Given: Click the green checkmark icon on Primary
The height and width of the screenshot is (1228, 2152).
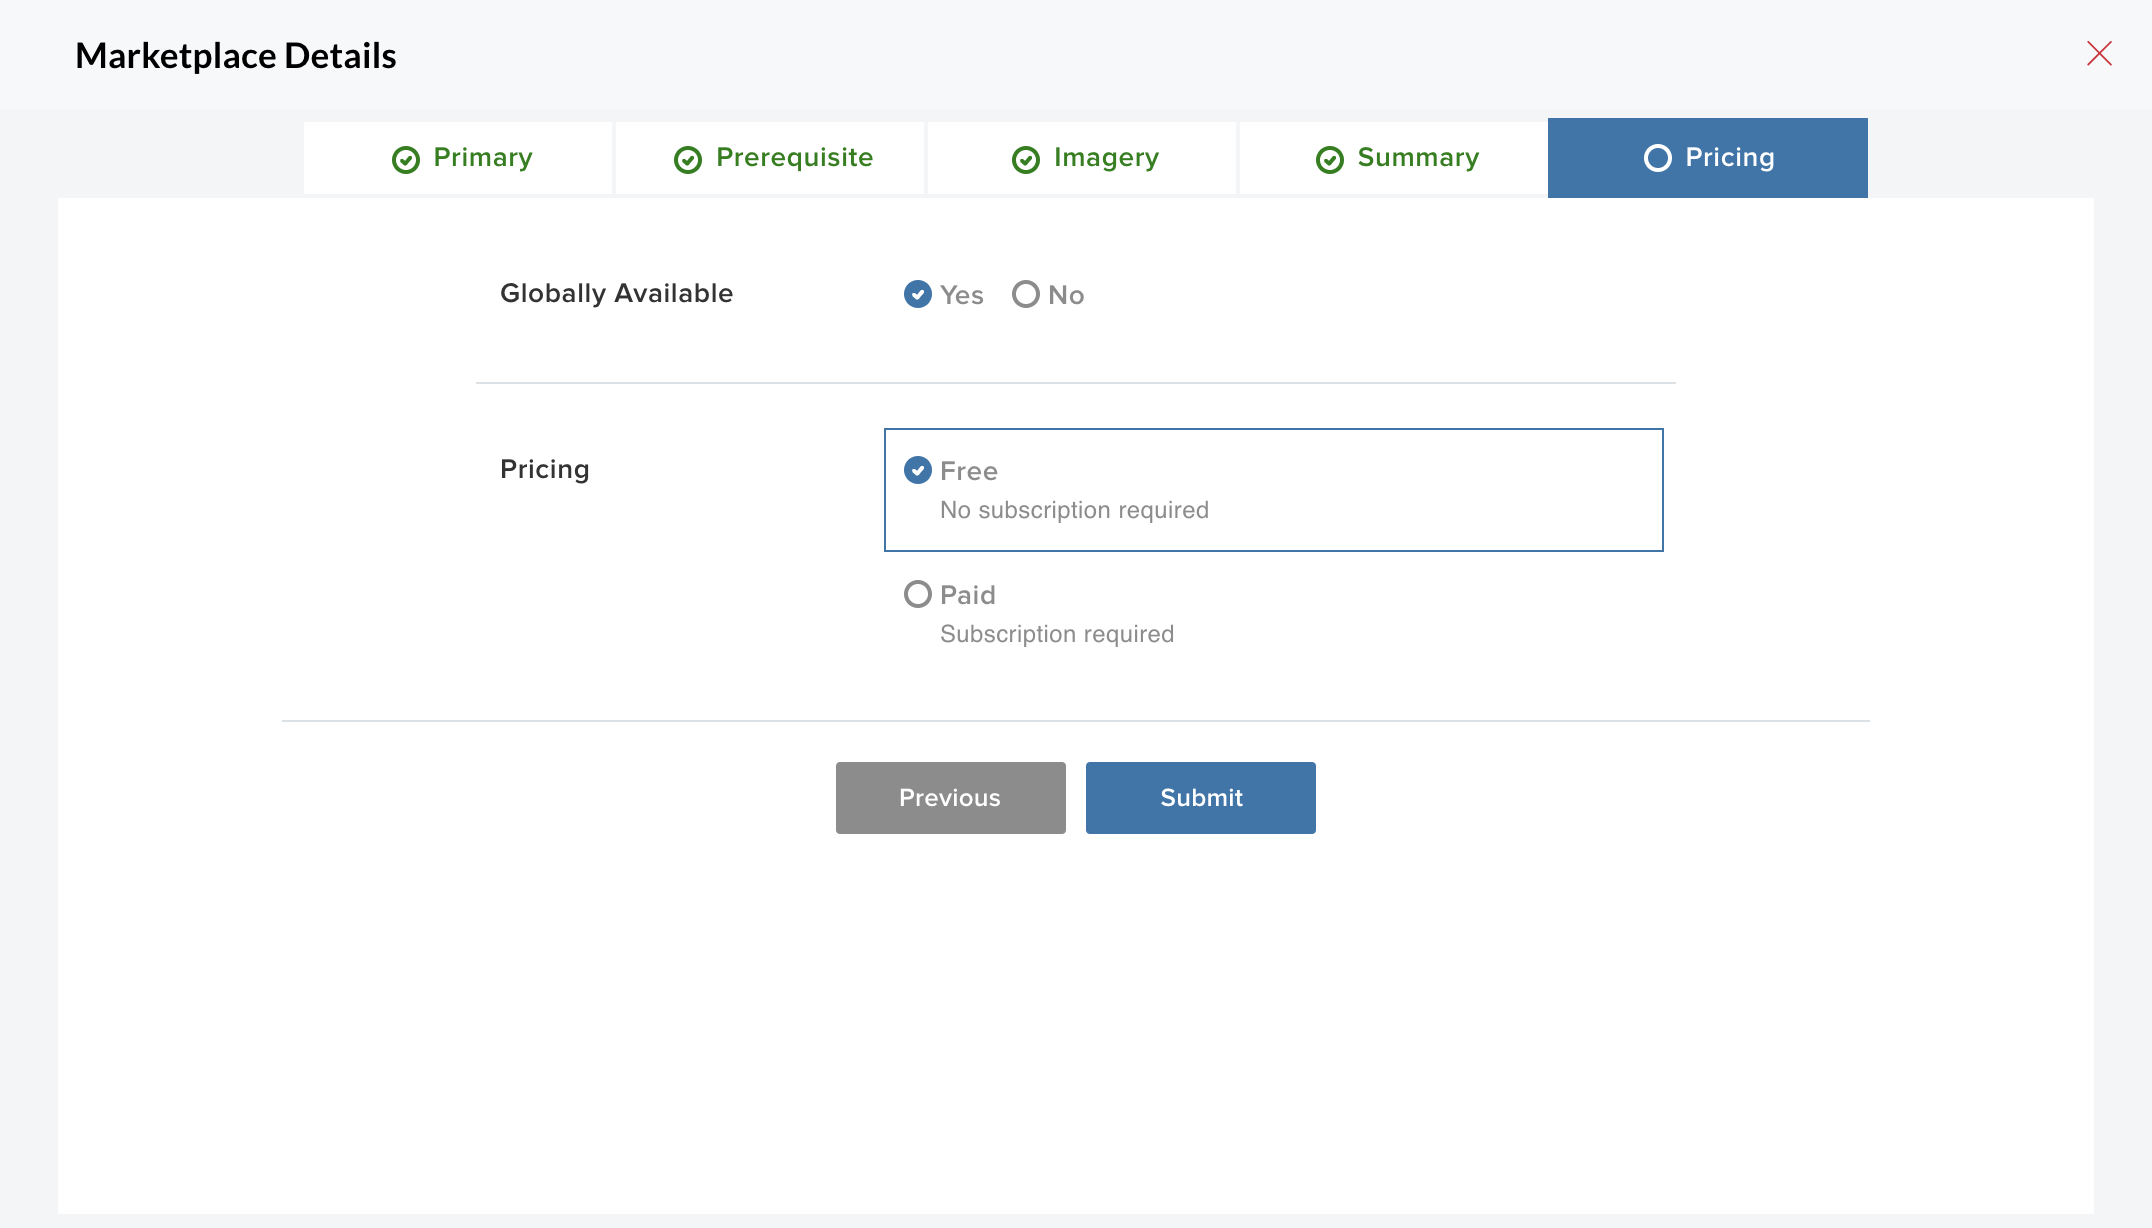Looking at the screenshot, I should click(x=406, y=160).
